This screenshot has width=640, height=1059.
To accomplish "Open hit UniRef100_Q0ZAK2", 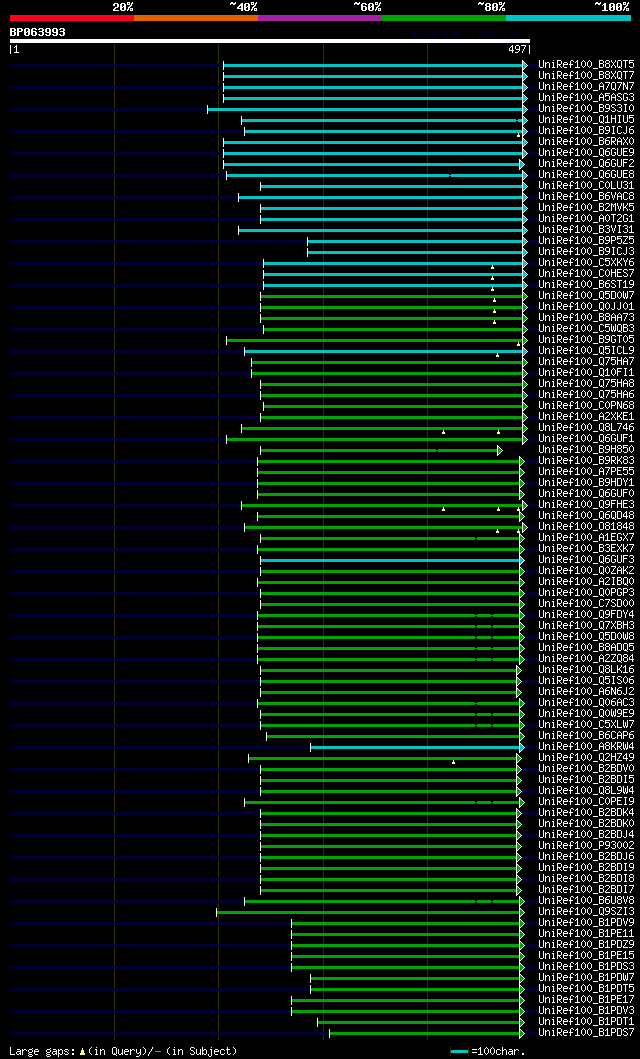I will click(x=587, y=571).
